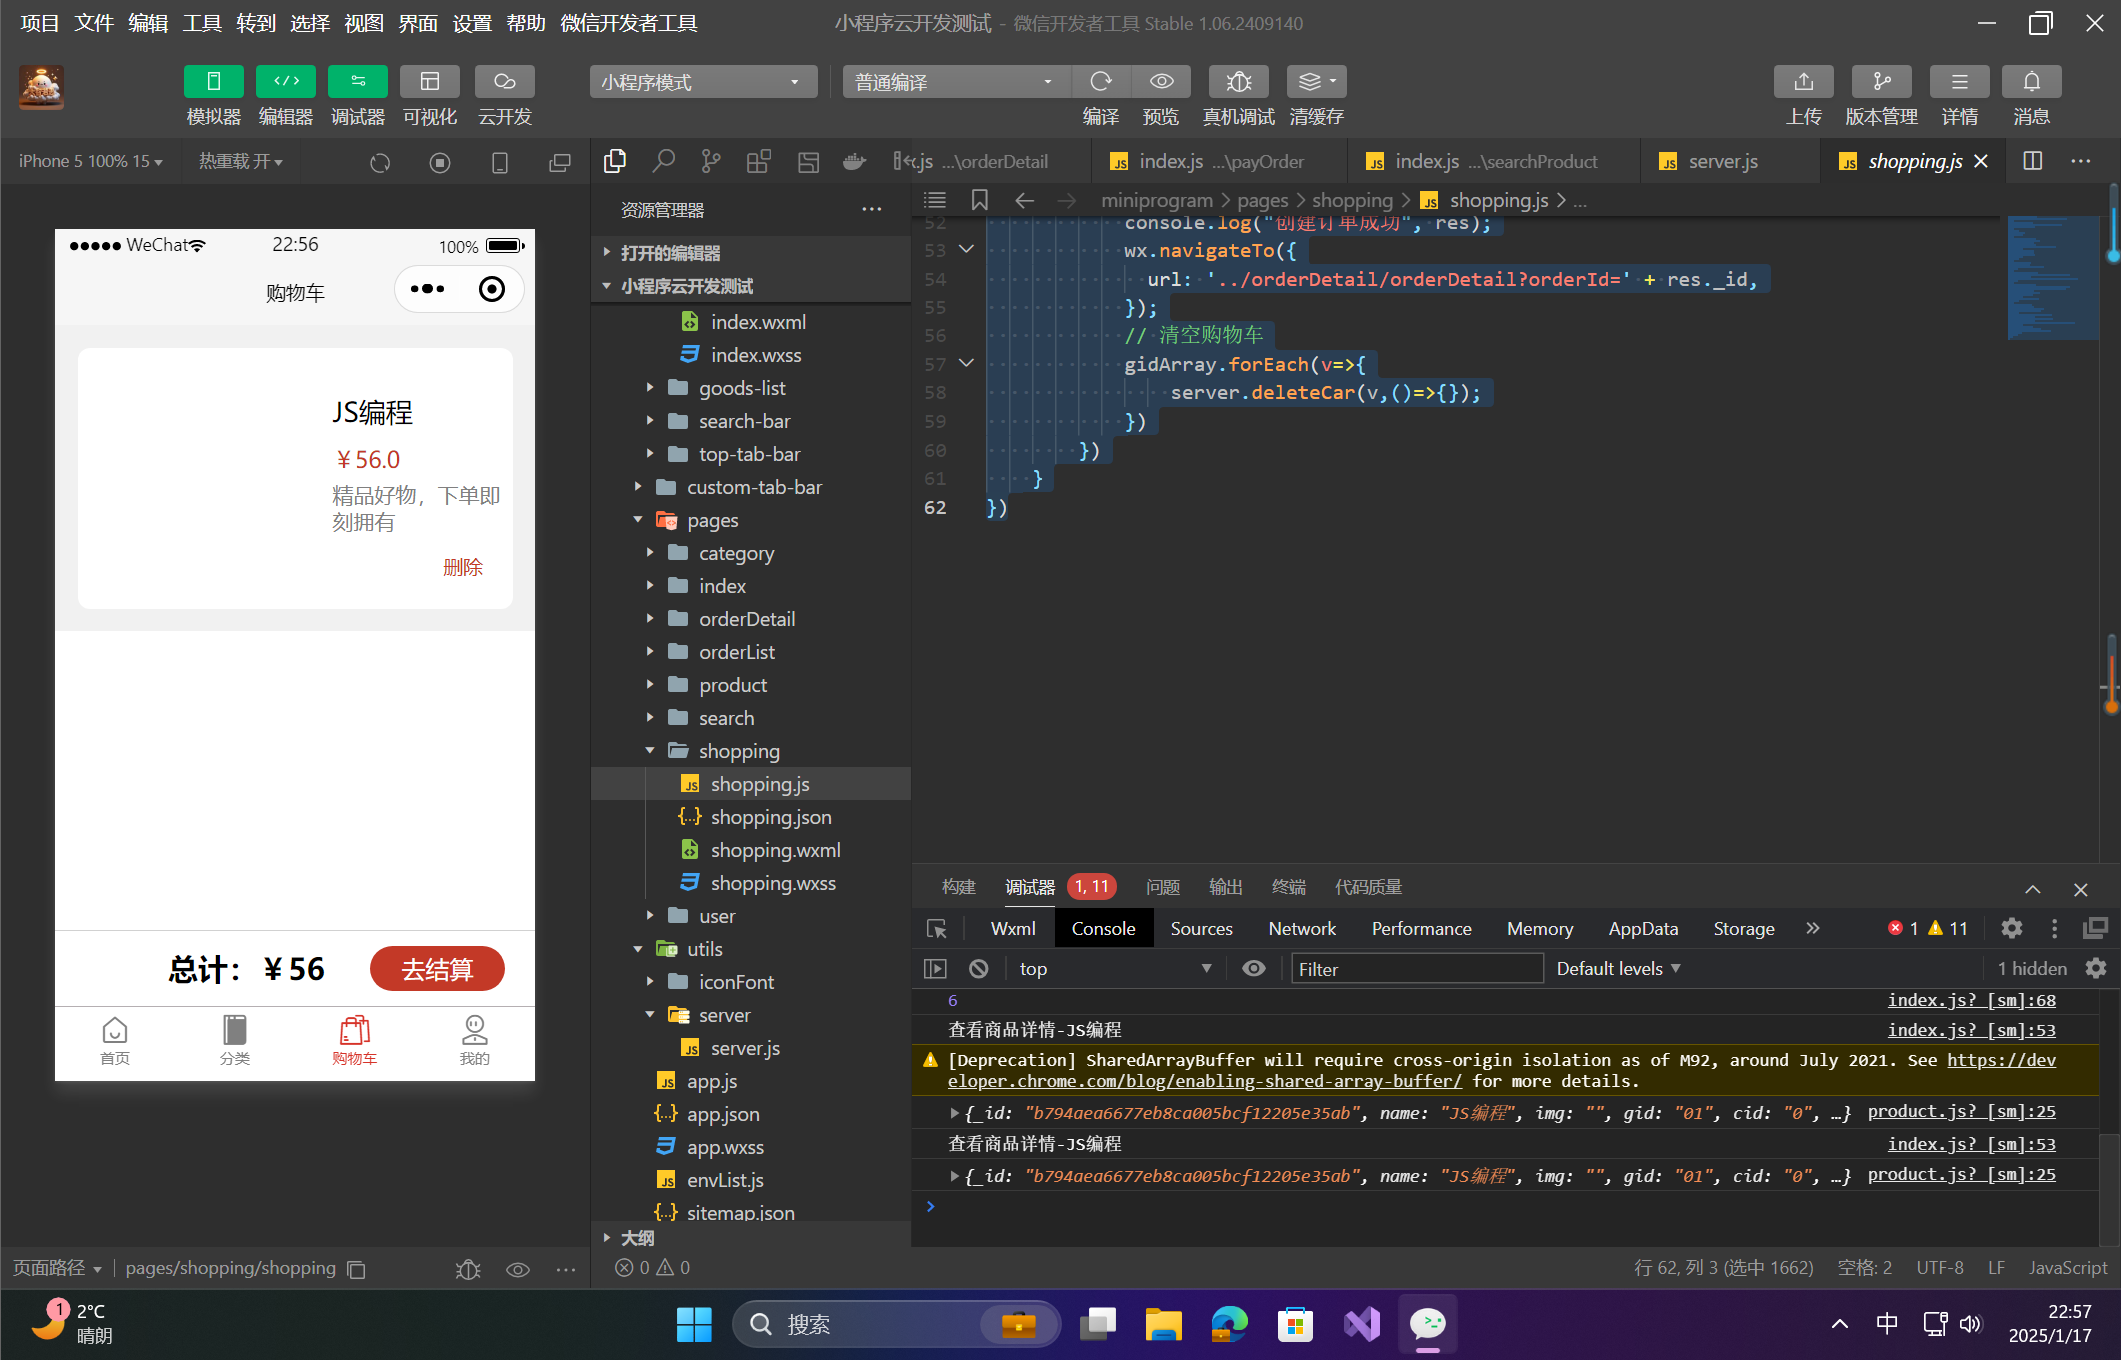Open the Default levels dropdown

[1618, 968]
